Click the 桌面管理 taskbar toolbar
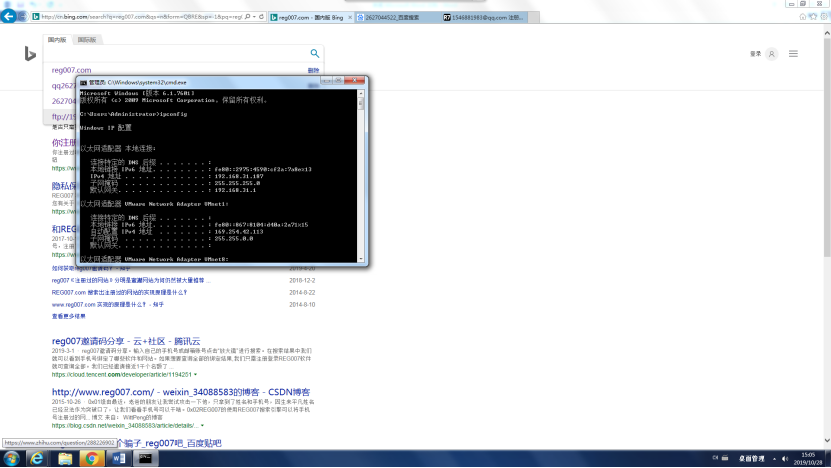This screenshot has width=831, height=468. [x=752, y=458]
